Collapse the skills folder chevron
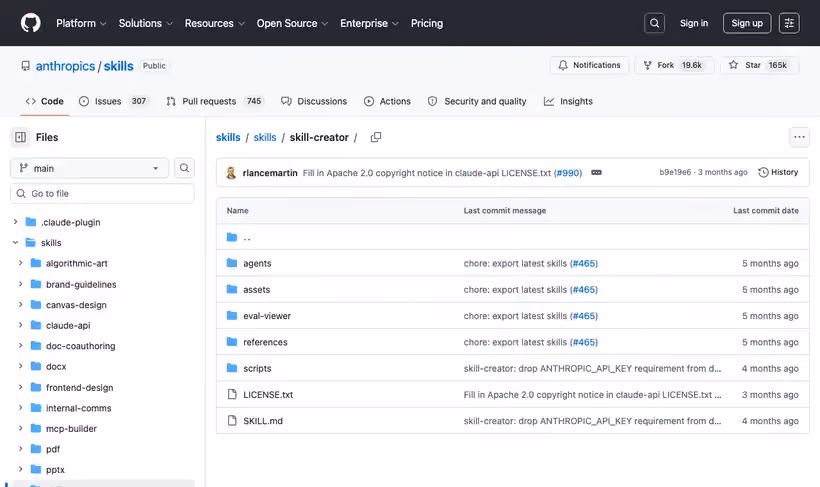The width and height of the screenshot is (820, 487). [16, 243]
